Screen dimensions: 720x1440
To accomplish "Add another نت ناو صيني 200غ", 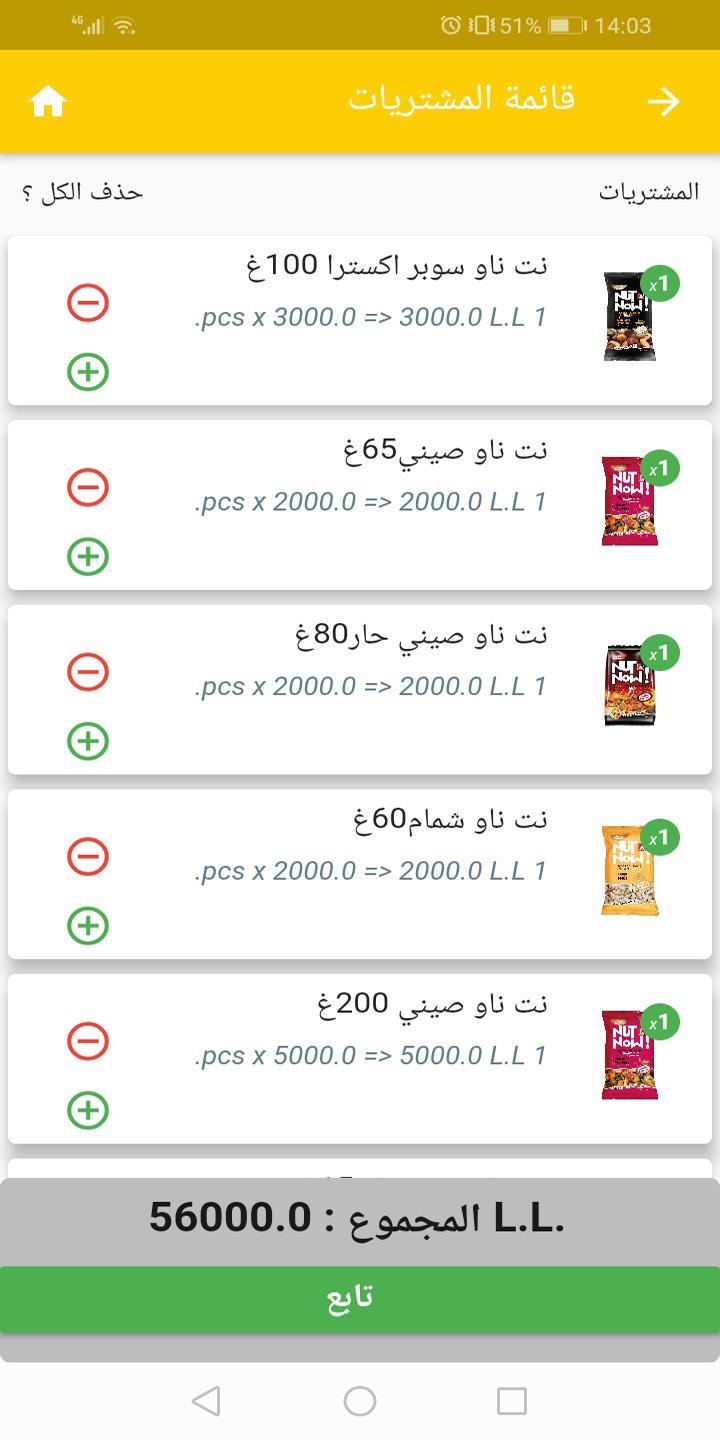I will (x=88, y=1110).
